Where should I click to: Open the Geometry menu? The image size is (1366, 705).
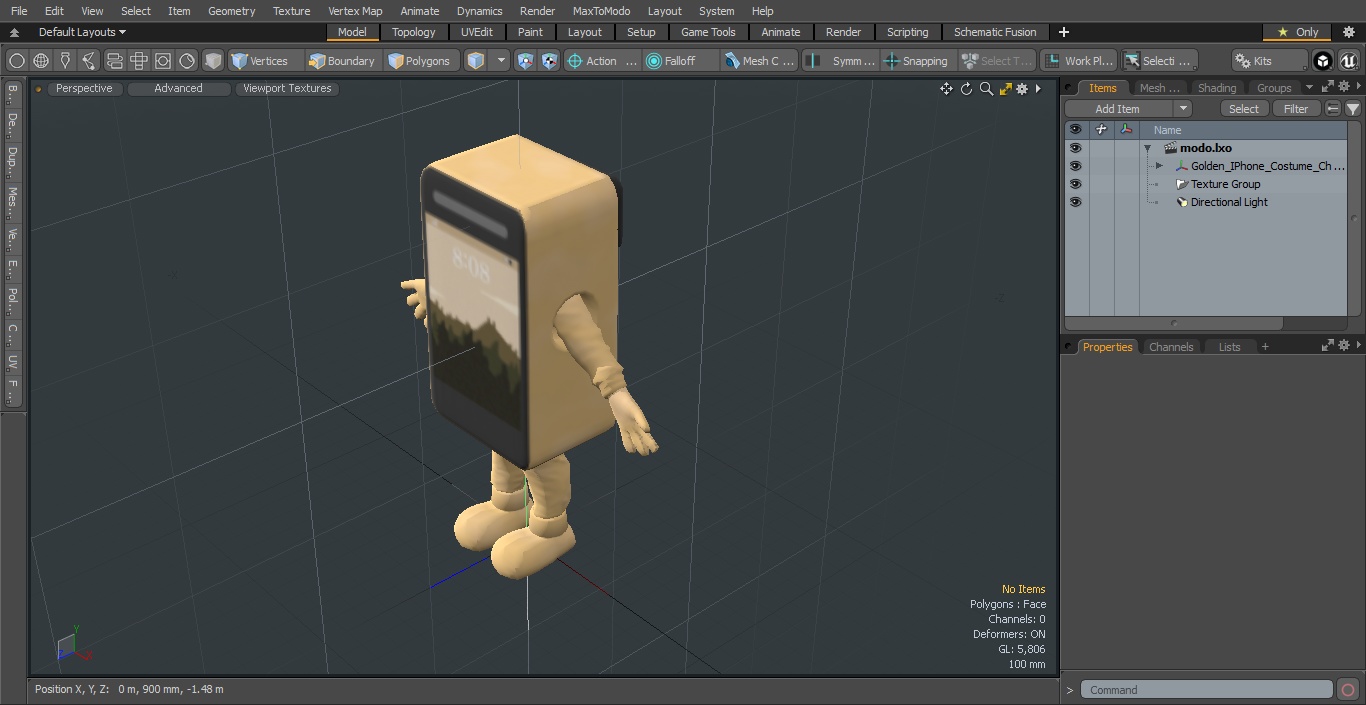[231, 11]
